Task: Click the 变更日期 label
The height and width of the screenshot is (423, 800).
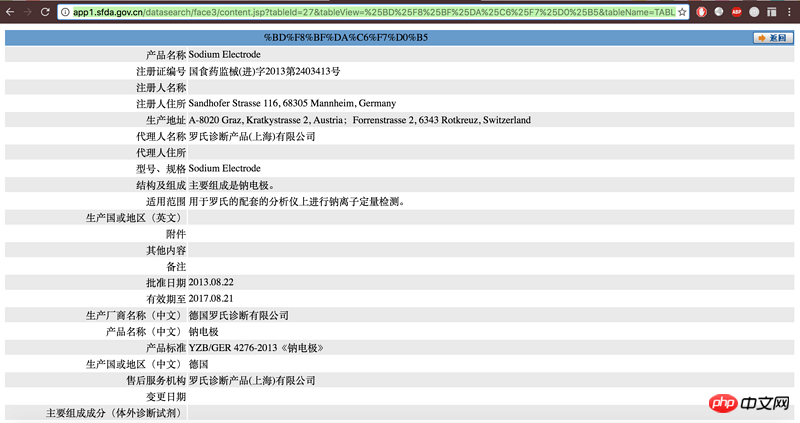Action: pyautogui.click(x=166, y=397)
